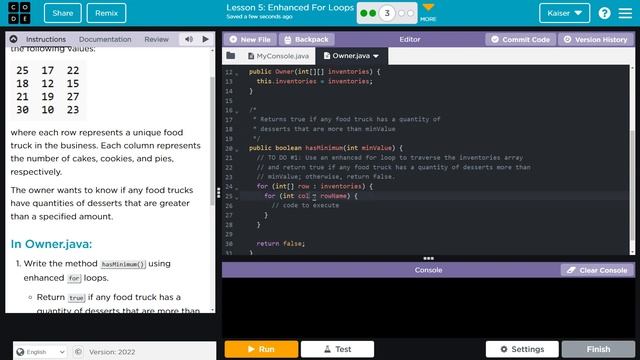Place cursor on return false line

pyautogui.click(x=280, y=244)
